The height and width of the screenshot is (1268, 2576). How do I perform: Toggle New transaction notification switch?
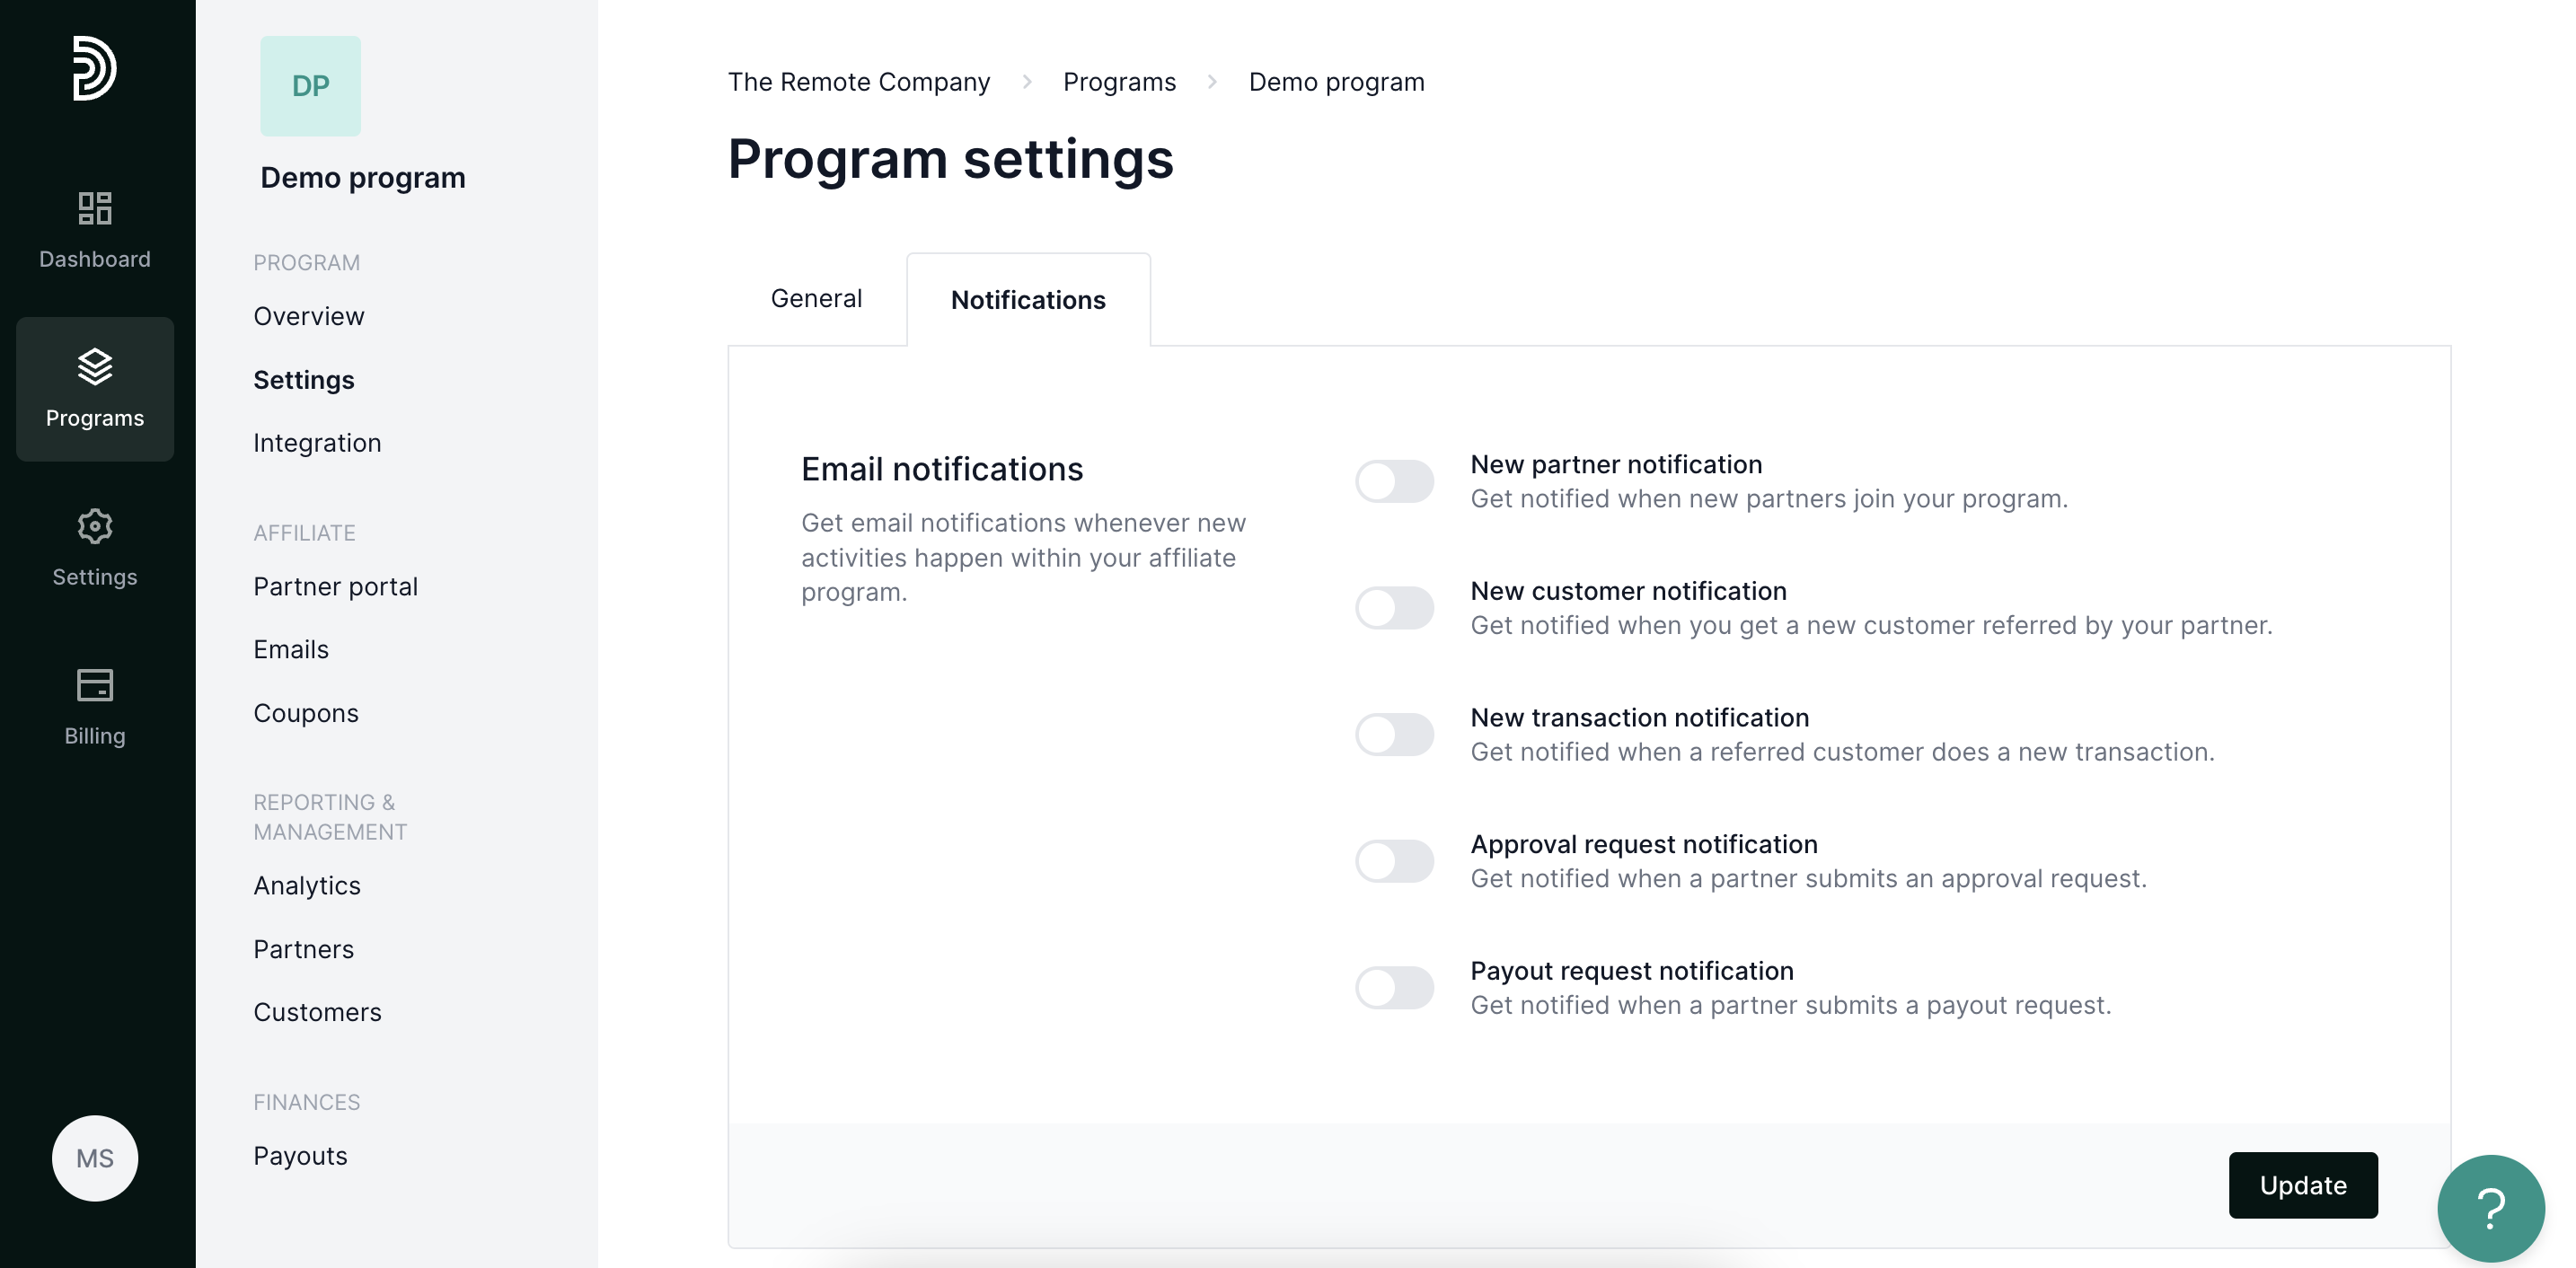[x=1394, y=735]
